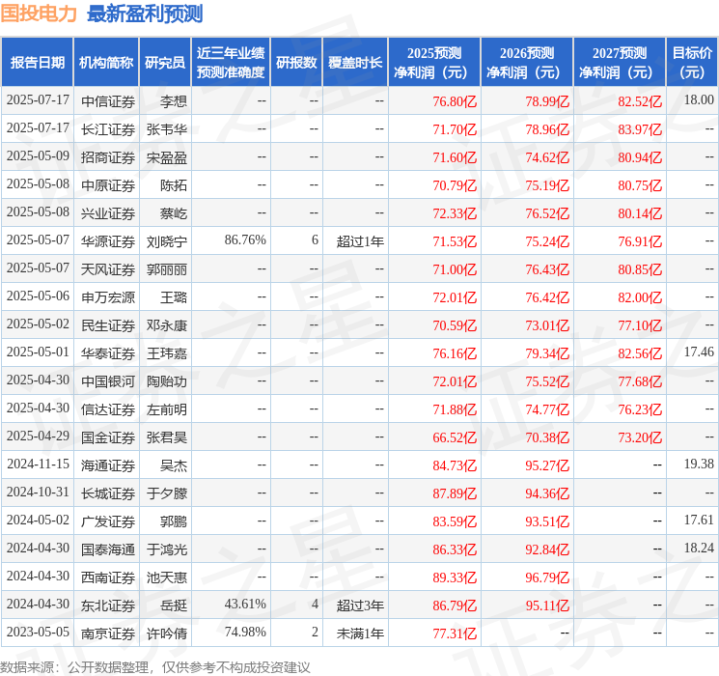Click 2027 forecast 76.23亿
Image resolution: width=719 pixels, height=676 pixels.
click(x=640, y=409)
